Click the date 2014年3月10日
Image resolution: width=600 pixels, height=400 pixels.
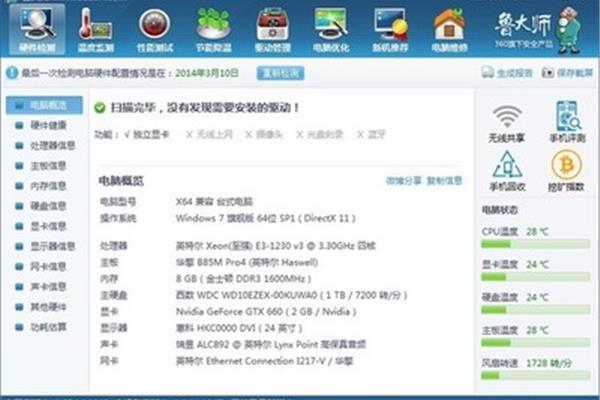207,73
